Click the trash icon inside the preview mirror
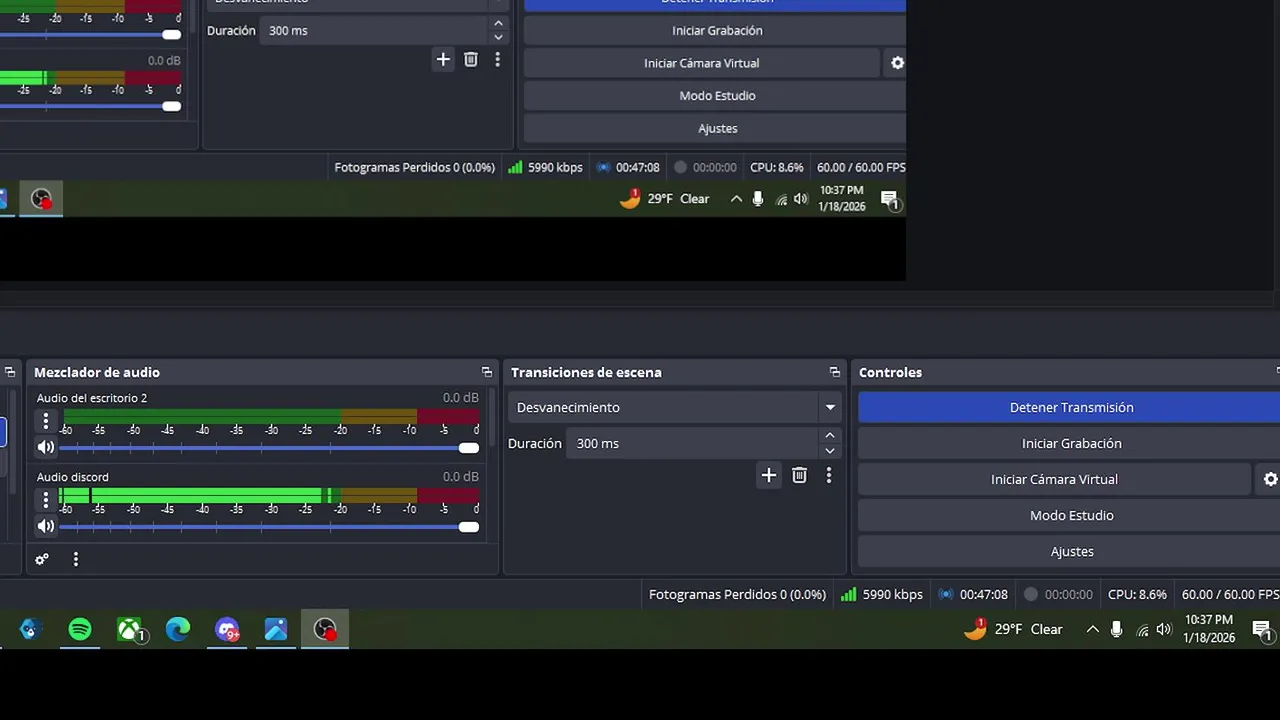This screenshot has height=720, width=1280. [x=471, y=59]
